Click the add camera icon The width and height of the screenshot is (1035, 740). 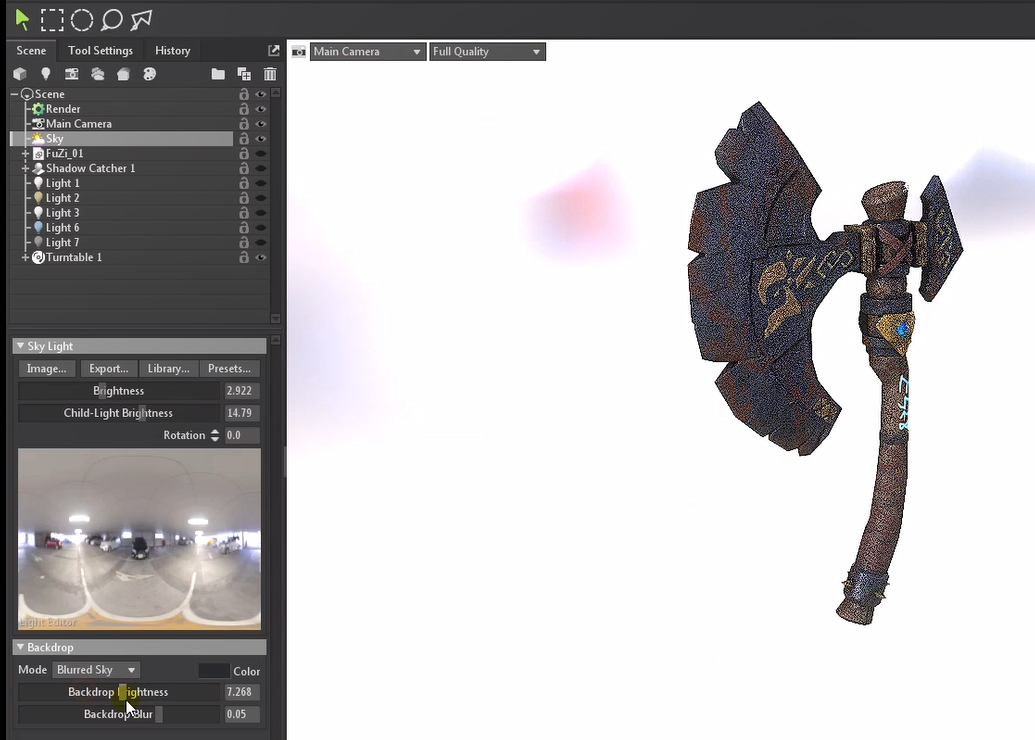(72, 74)
